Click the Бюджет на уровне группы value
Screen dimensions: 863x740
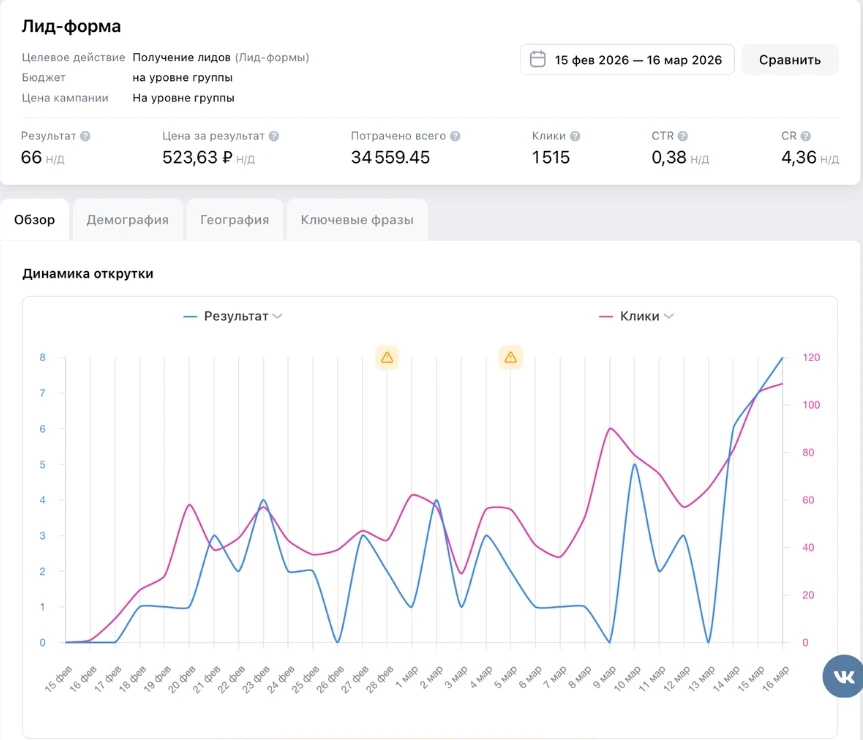(x=182, y=78)
